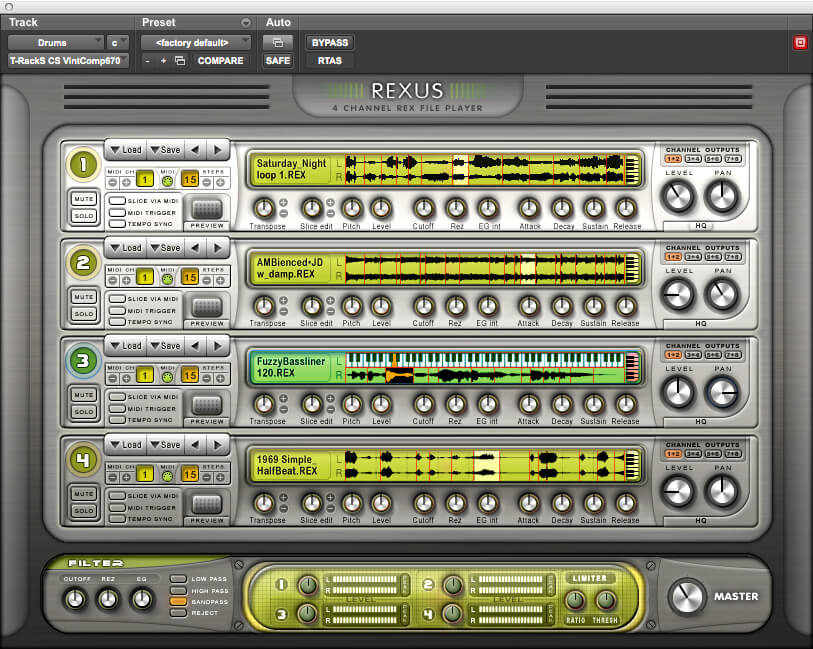813x649 pixels.
Task: Open the Save menu for channel 1
Action: coord(165,150)
